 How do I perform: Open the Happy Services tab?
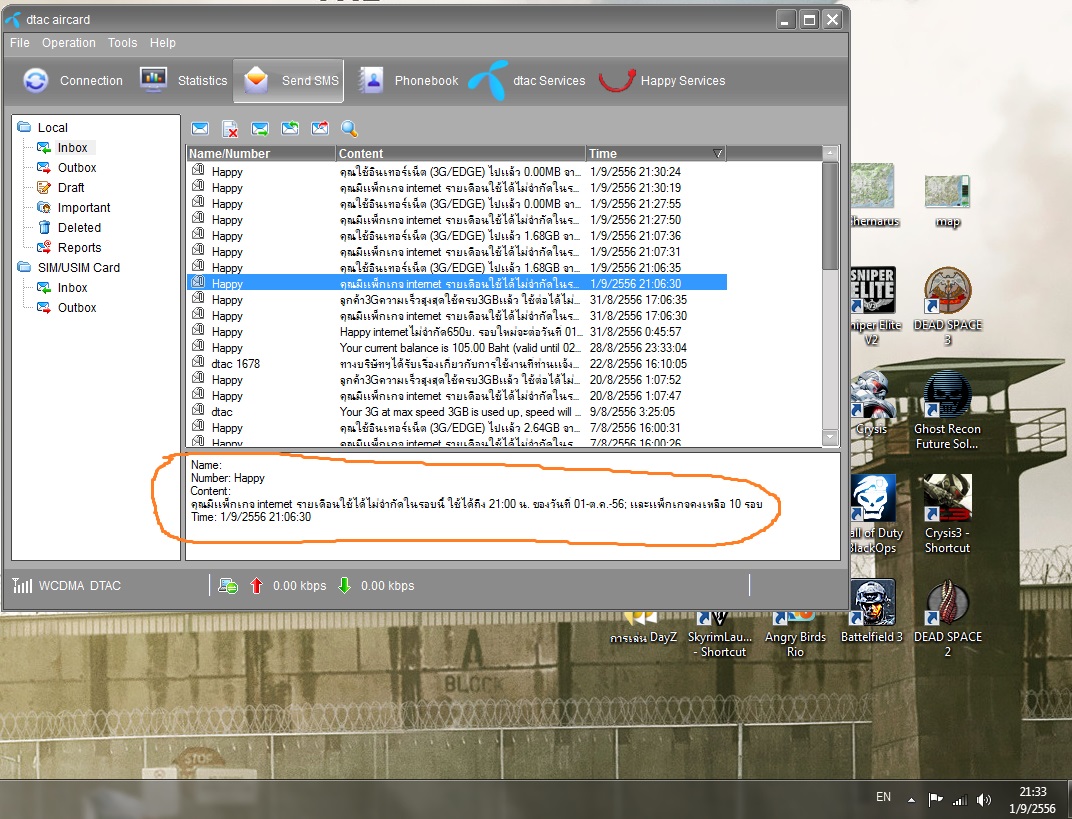click(x=662, y=81)
